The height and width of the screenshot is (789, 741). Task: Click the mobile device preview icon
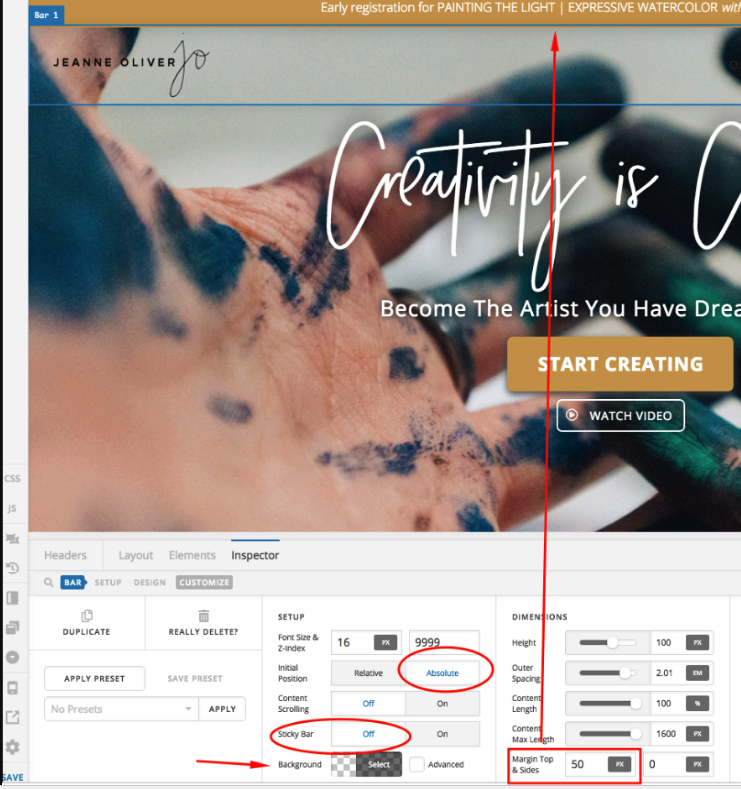13,688
